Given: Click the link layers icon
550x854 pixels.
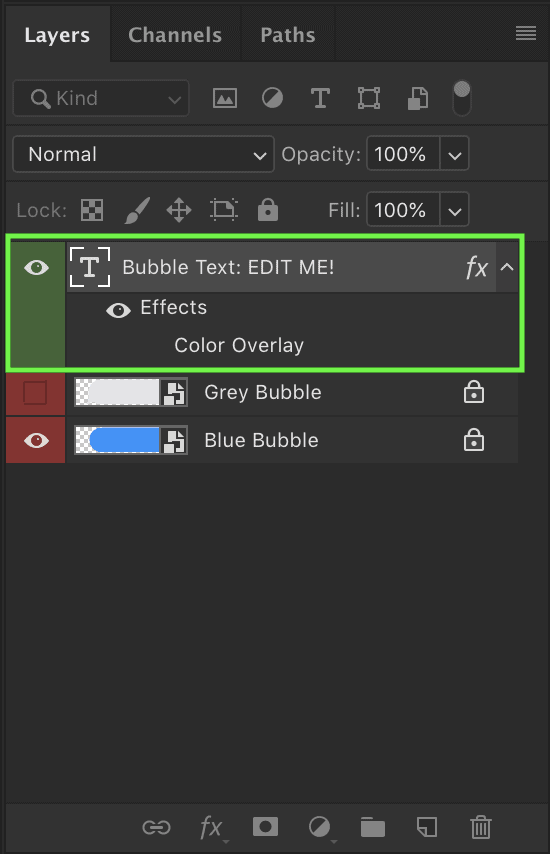Looking at the screenshot, I should pyautogui.click(x=156, y=827).
